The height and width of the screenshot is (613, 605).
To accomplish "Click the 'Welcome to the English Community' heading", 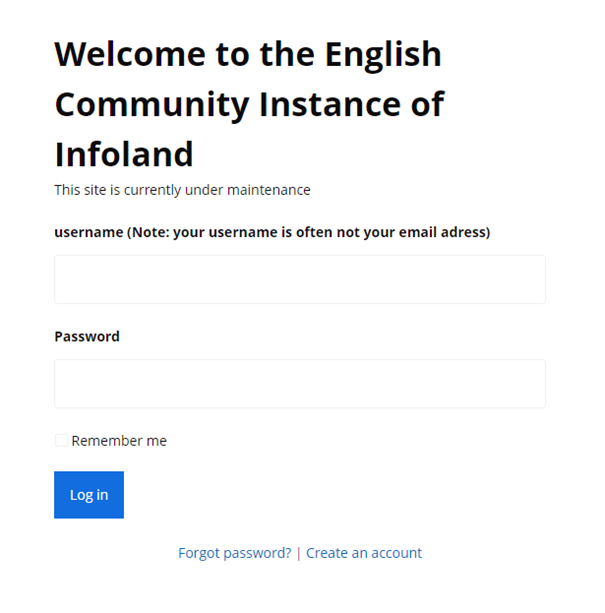I will tap(249, 104).
